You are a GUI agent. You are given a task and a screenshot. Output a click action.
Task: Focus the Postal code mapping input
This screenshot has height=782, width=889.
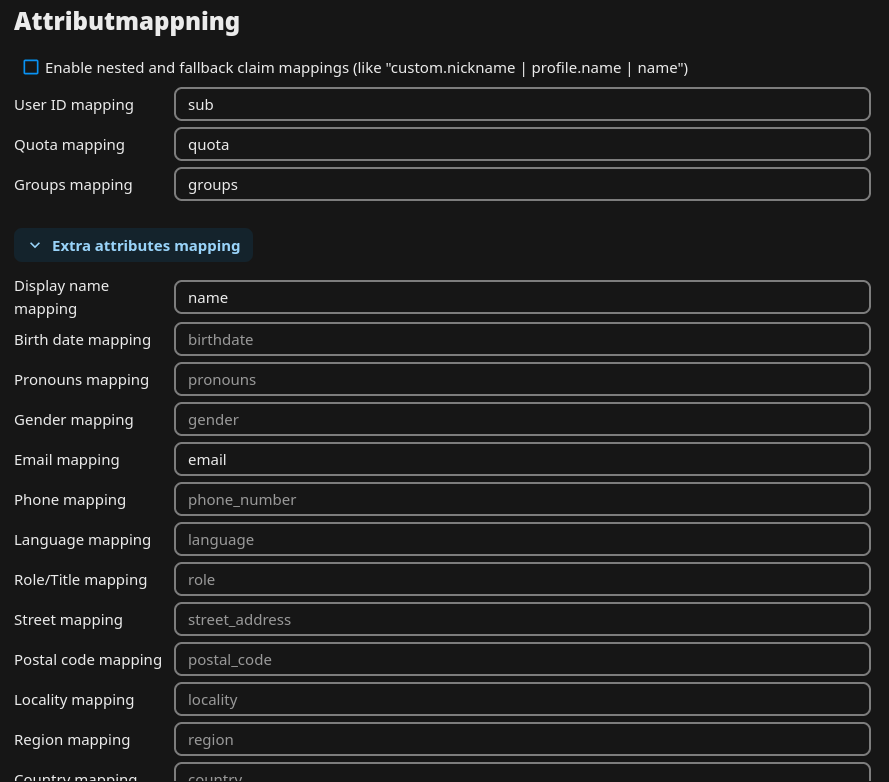pyautogui.click(x=522, y=659)
